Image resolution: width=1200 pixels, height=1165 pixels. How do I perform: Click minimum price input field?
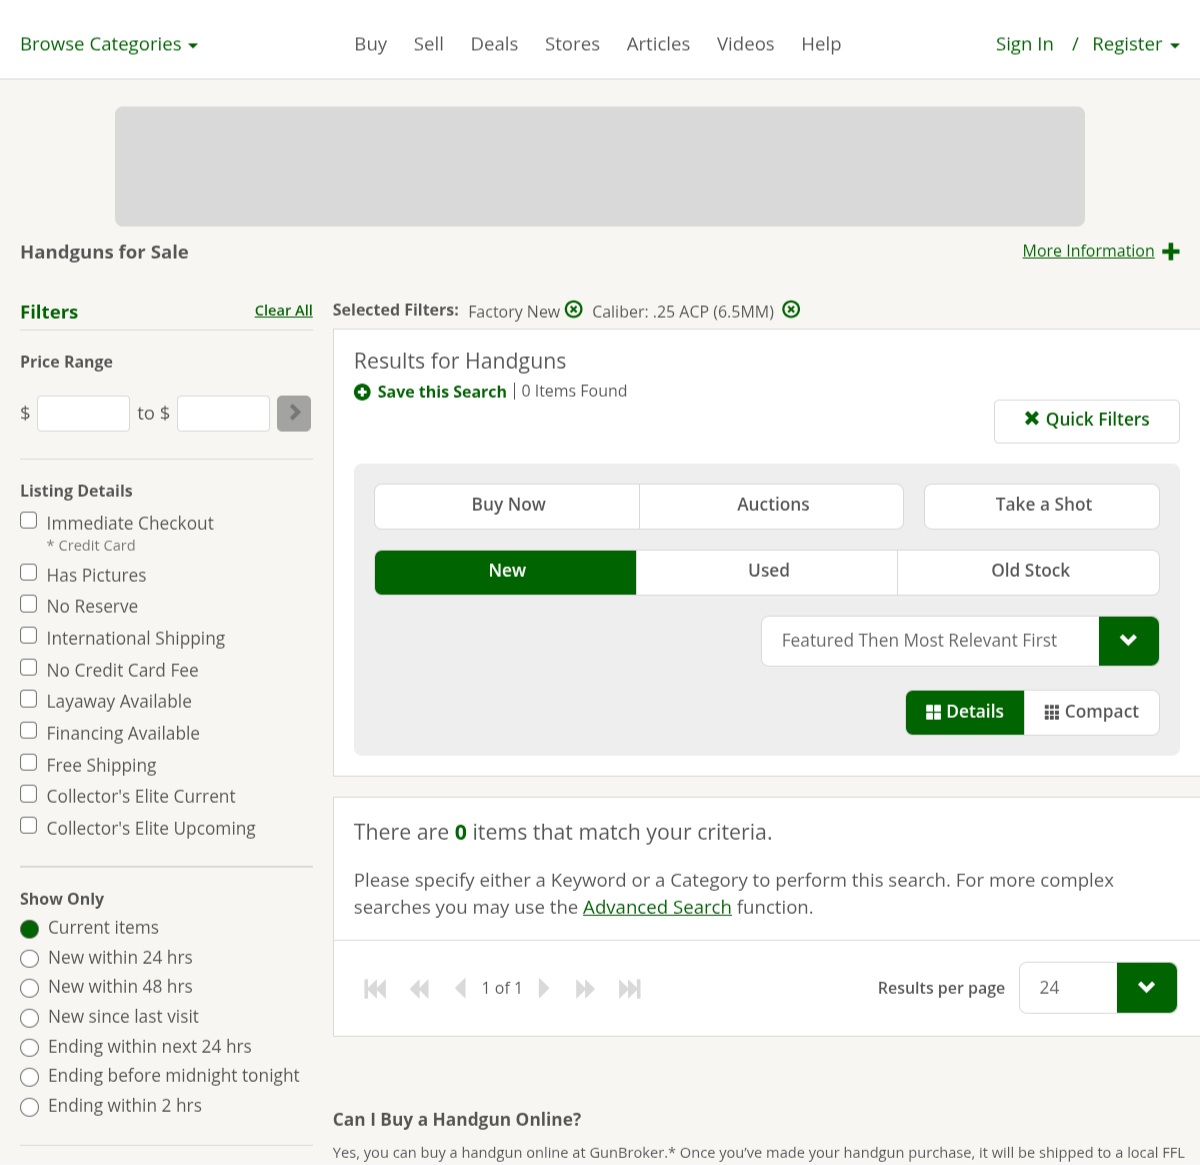pyautogui.click(x=83, y=413)
